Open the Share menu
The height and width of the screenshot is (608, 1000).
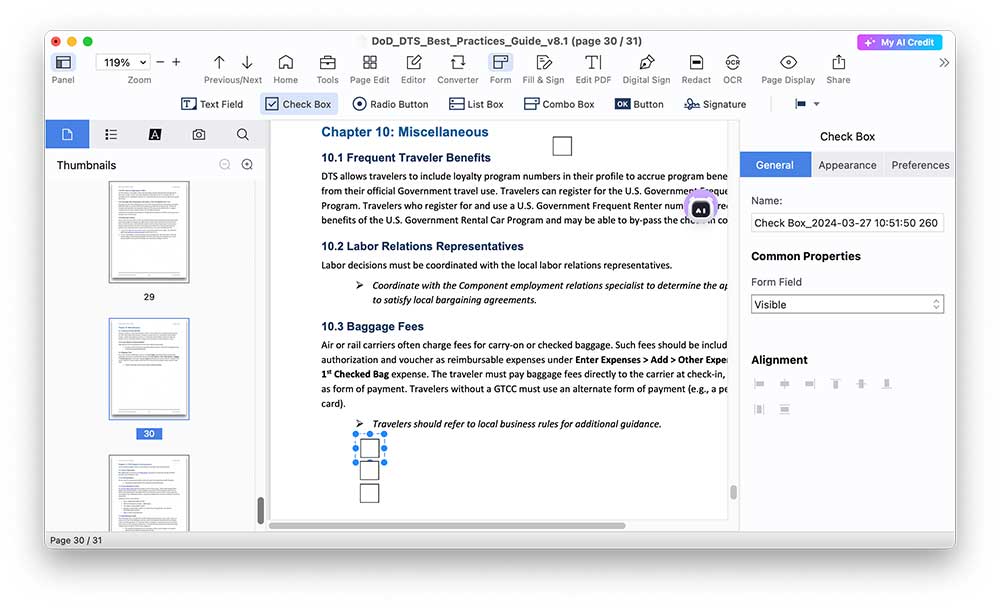click(838, 62)
